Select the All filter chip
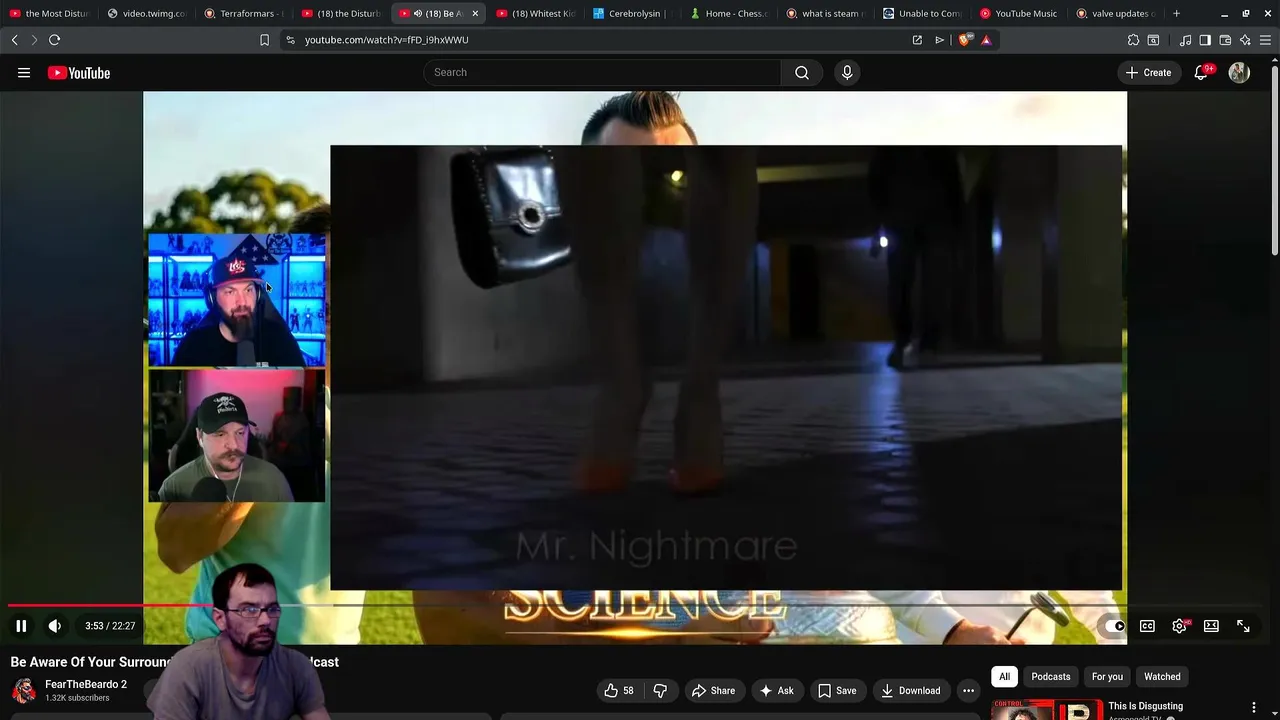Screen dimensions: 1280x720 pyautogui.click(x=1004, y=677)
